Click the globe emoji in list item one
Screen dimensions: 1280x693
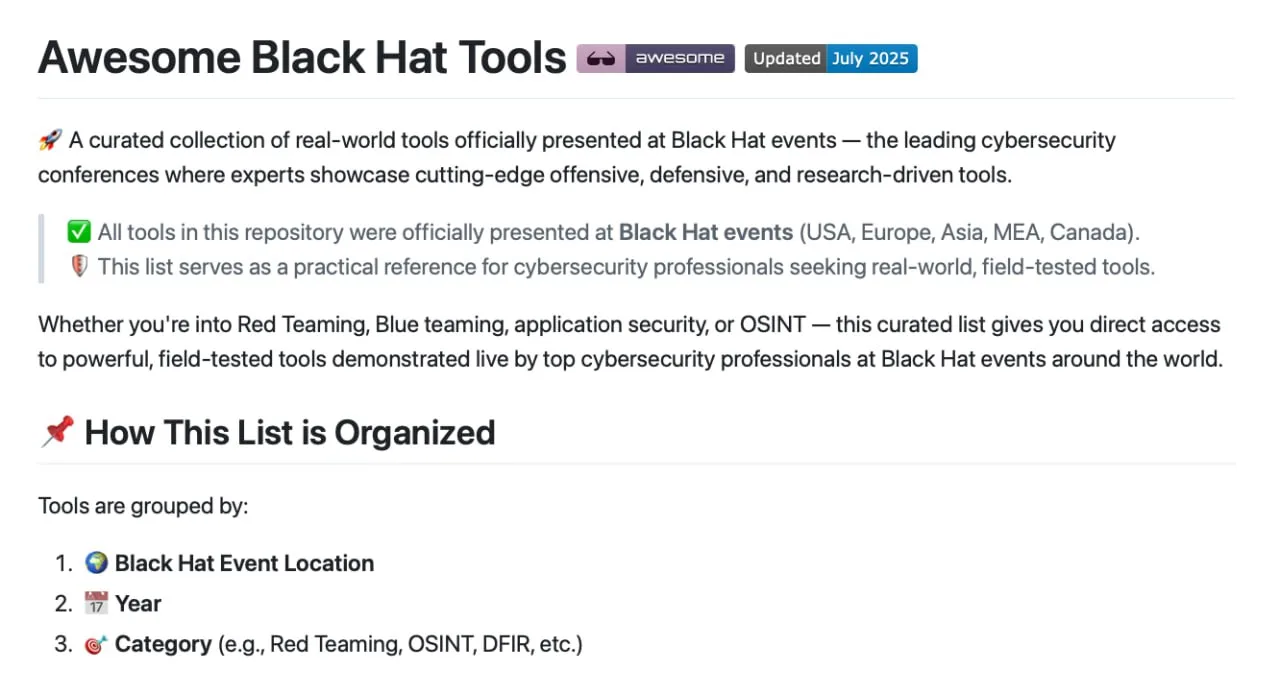coord(96,563)
